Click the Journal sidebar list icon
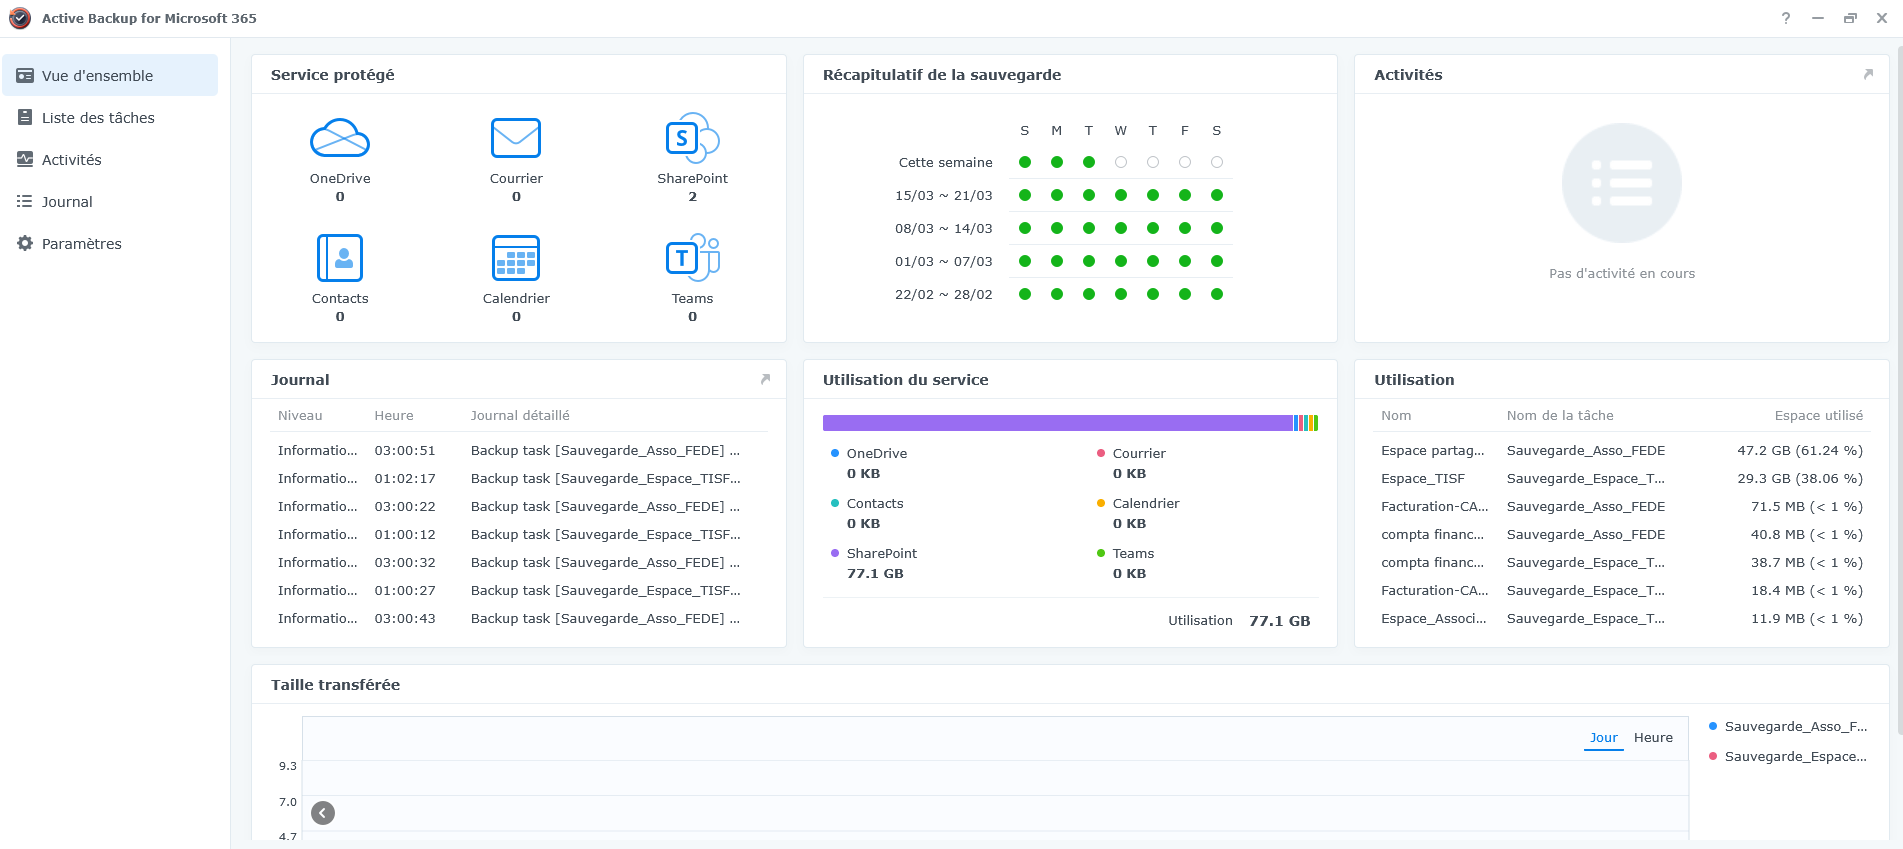 tap(25, 202)
